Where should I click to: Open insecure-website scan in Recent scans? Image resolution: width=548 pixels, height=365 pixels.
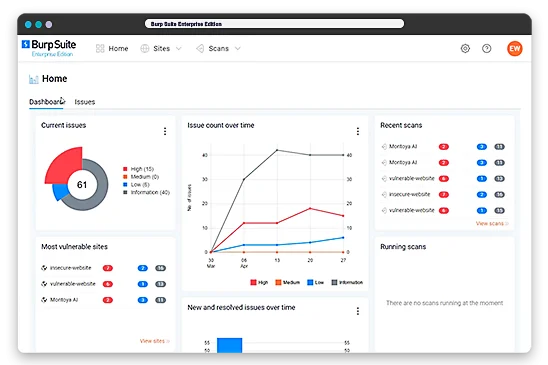point(410,194)
